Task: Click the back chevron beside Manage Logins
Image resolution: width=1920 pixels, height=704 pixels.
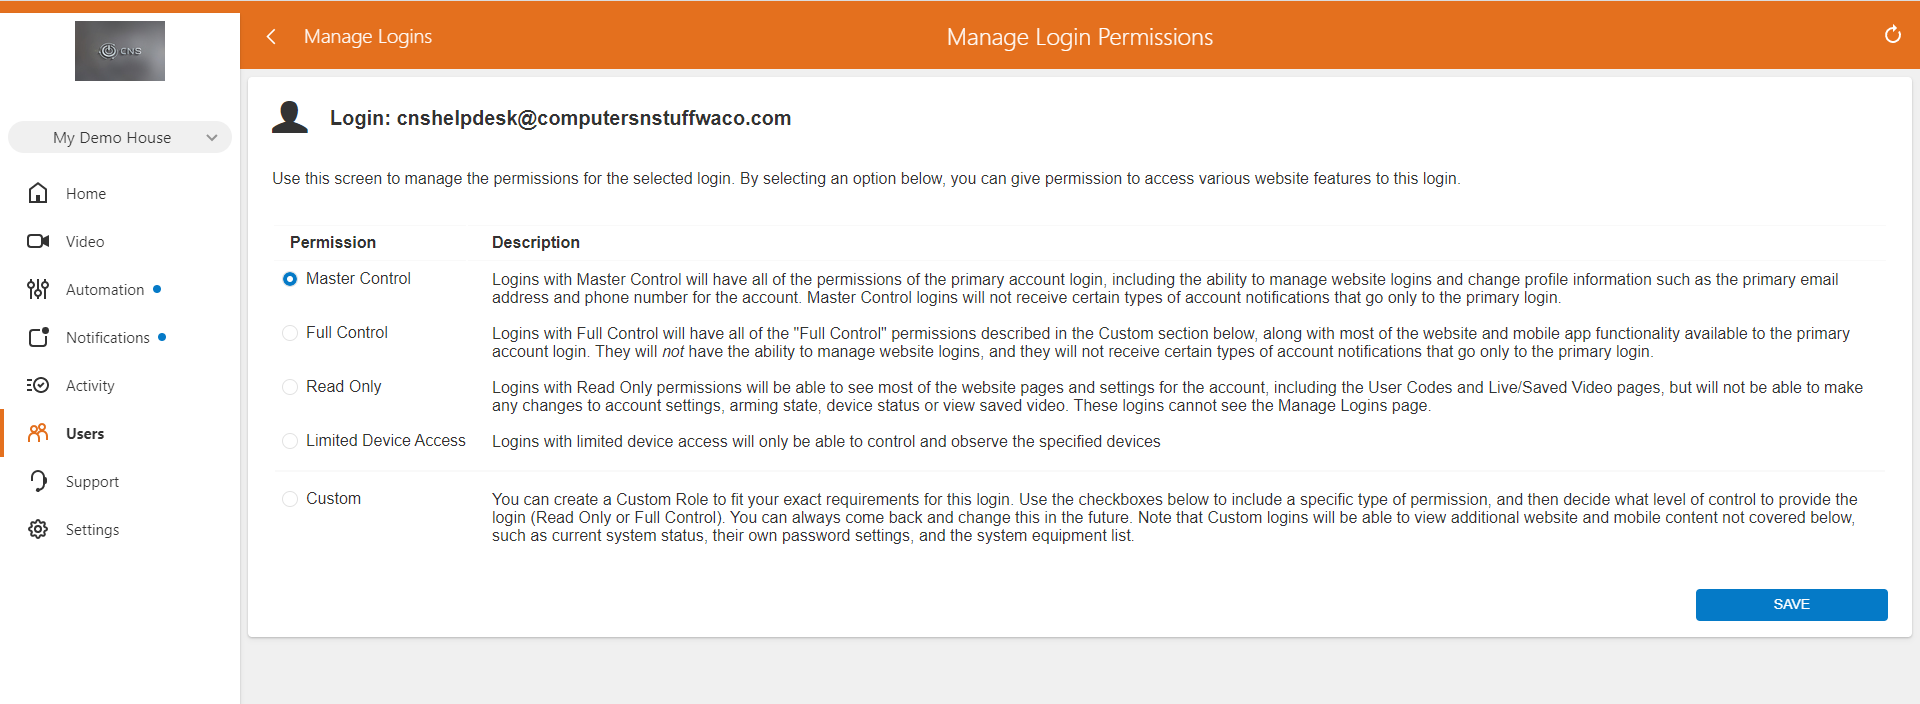Action: tap(271, 37)
